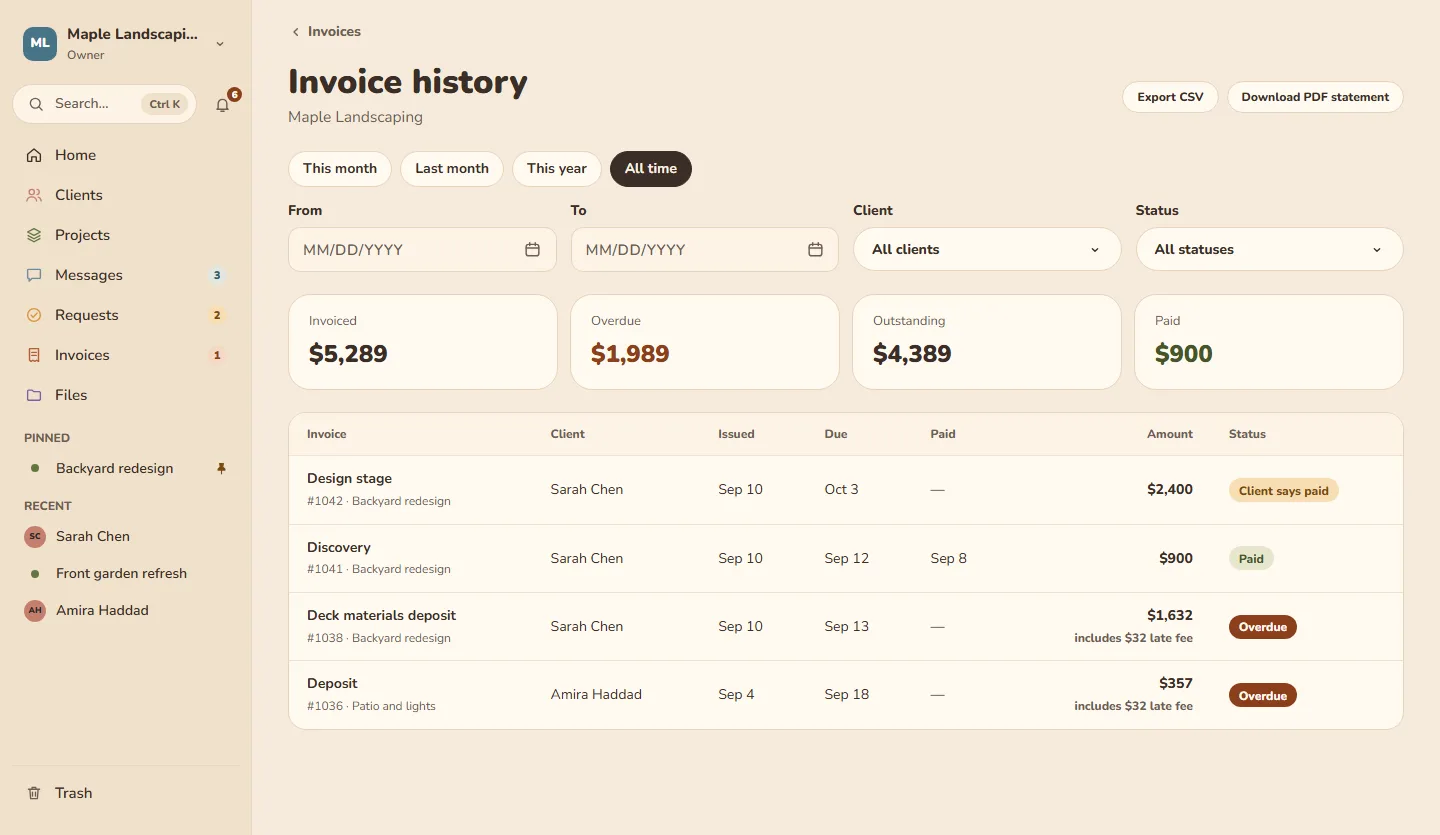
Task: Click the Invoiced $5,289 summary card
Action: coord(422,341)
